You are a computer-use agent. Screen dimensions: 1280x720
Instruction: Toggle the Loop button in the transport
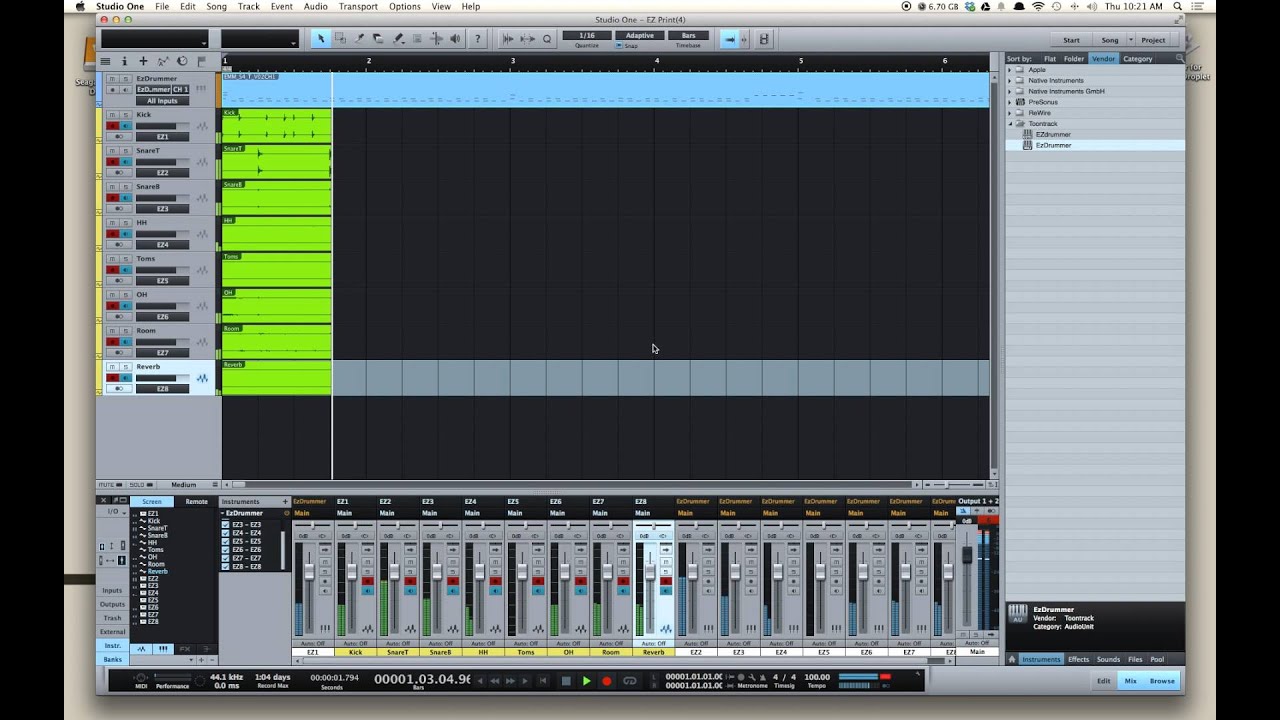click(630, 681)
